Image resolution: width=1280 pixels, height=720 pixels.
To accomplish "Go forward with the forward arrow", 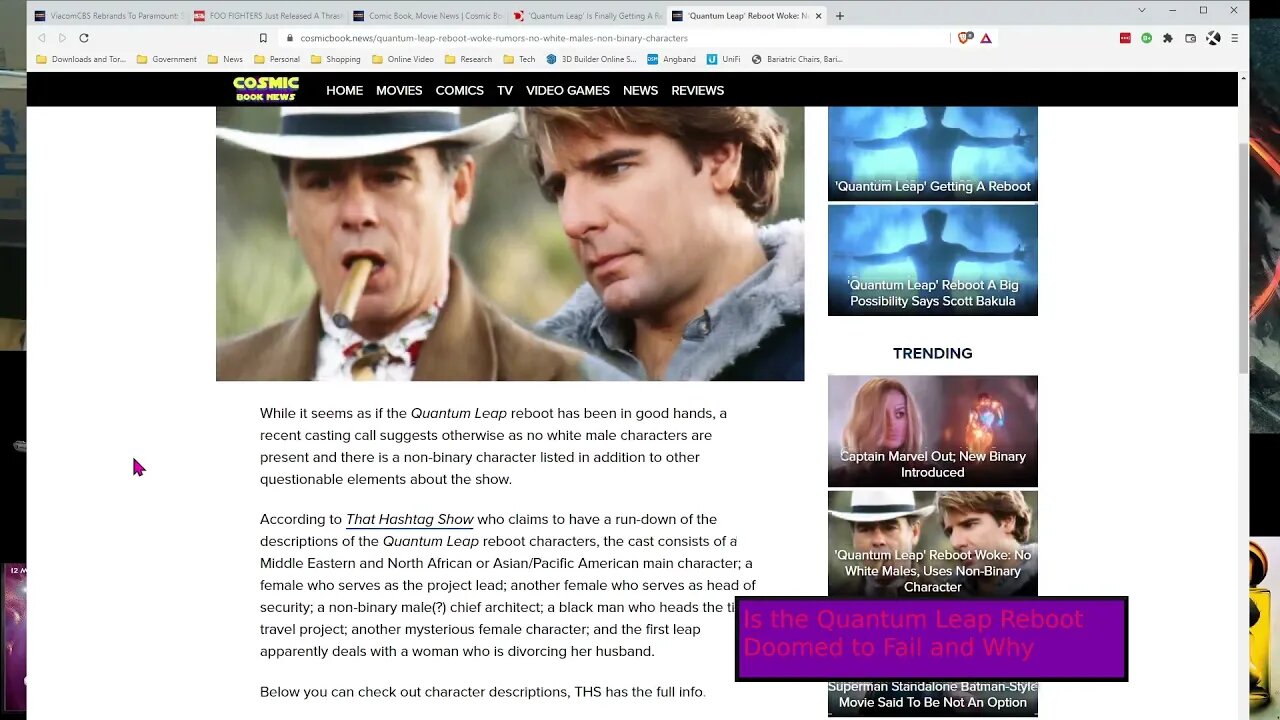I will (x=62, y=38).
